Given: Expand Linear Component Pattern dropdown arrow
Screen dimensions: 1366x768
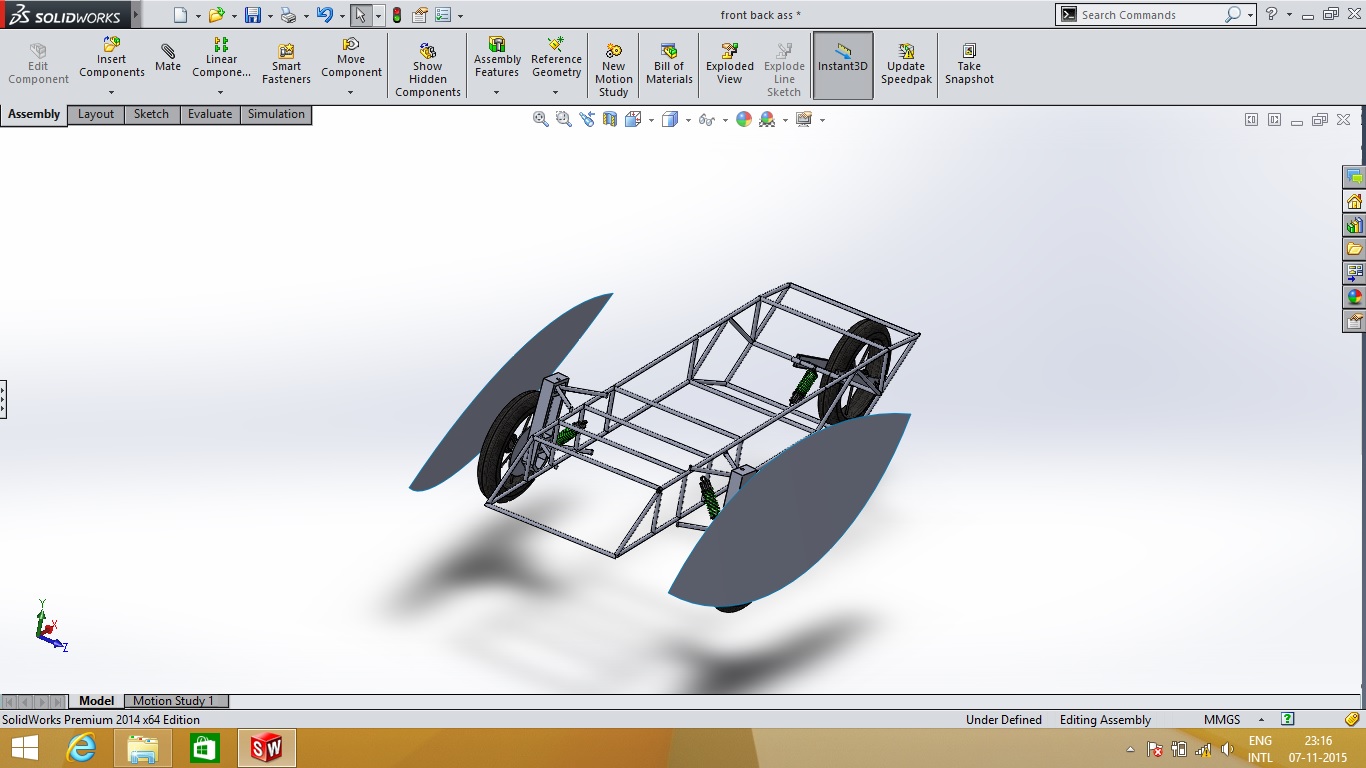Looking at the screenshot, I should [220, 93].
